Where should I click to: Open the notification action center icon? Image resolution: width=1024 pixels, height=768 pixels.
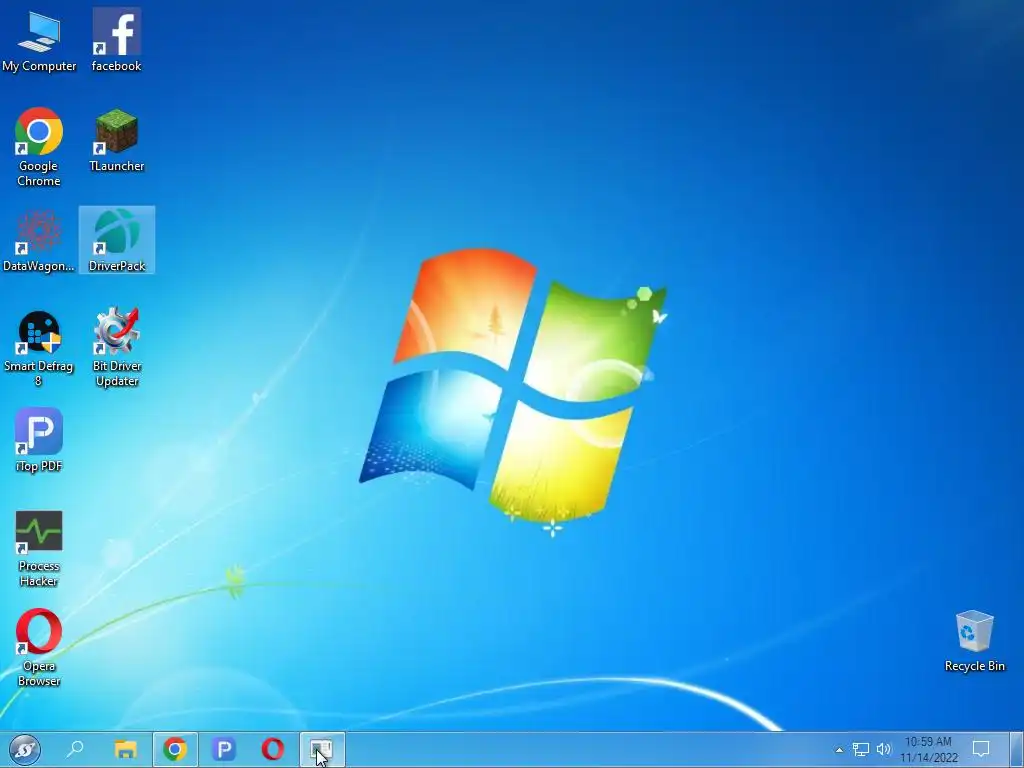tap(981, 750)
